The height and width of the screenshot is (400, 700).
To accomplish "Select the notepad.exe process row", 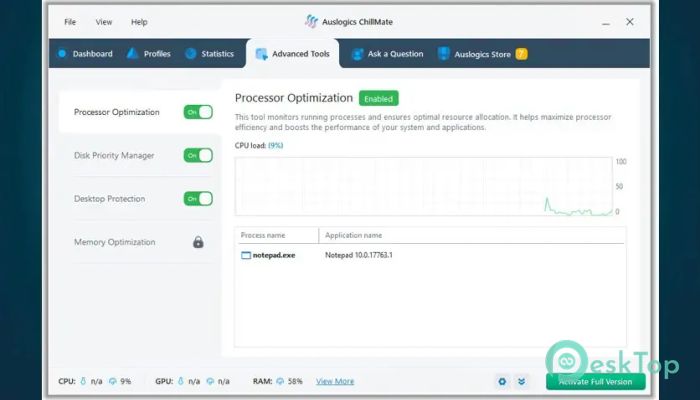I will point(430,255).
